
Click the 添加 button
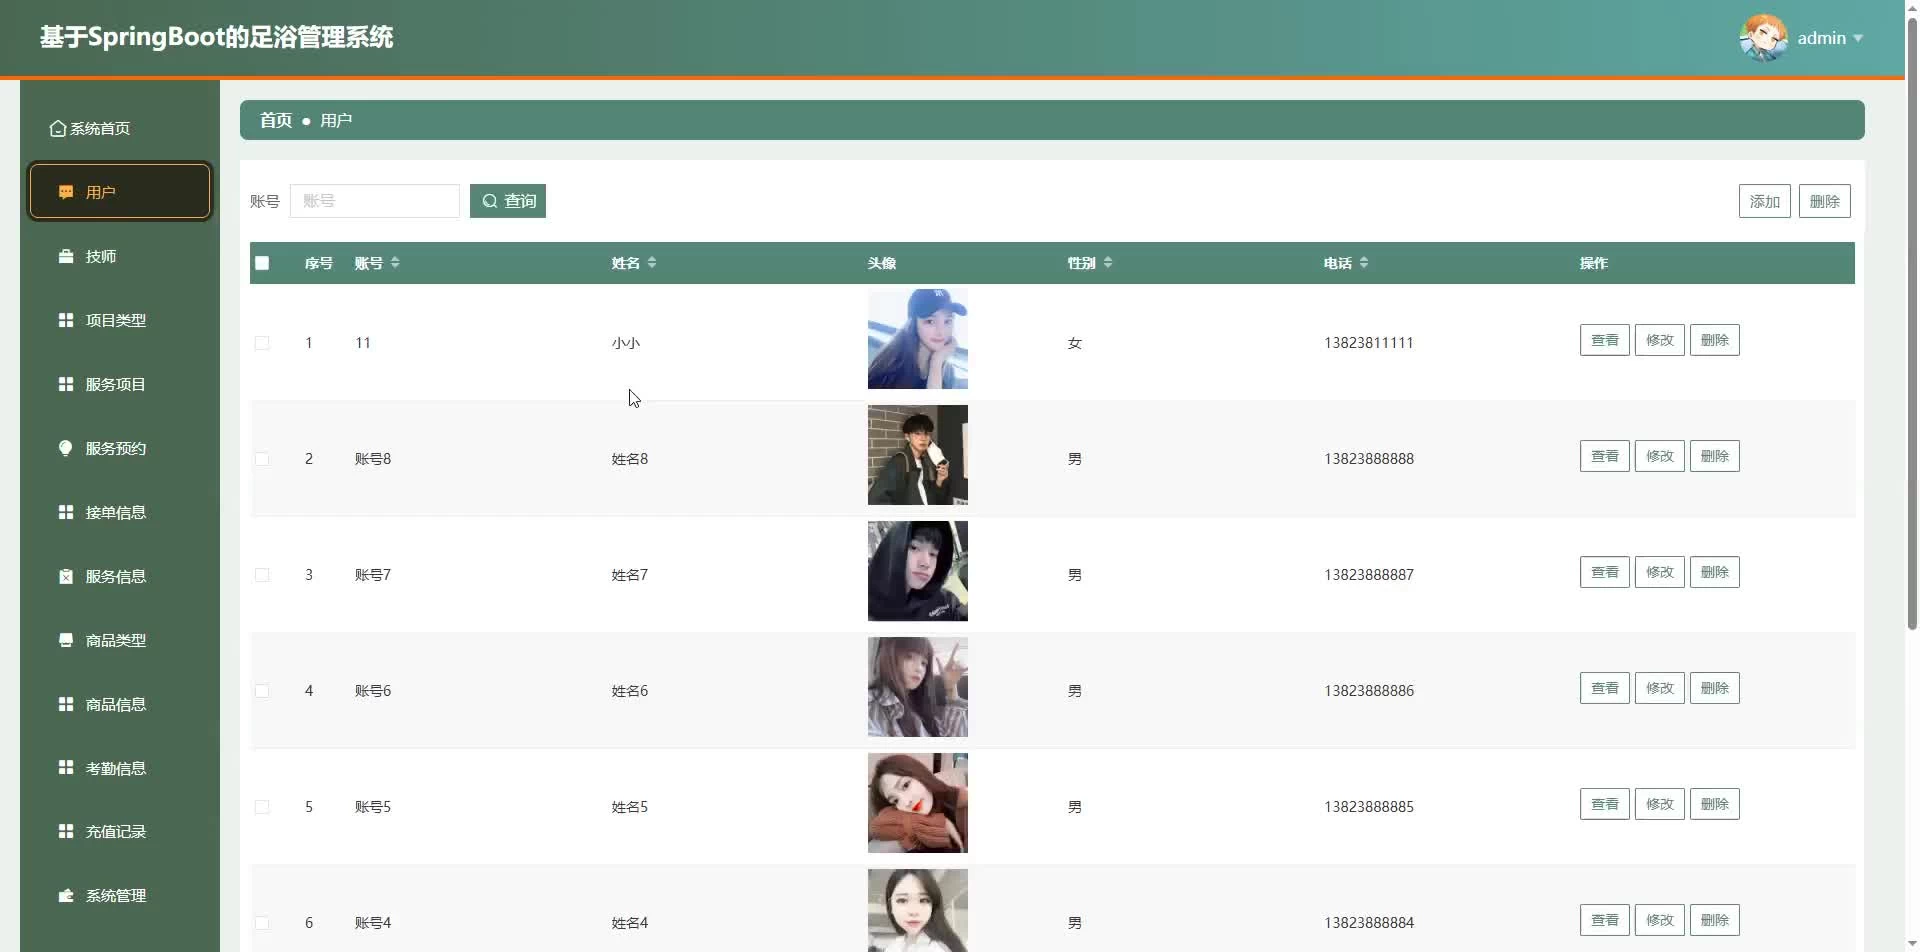tap(1764, 201)
